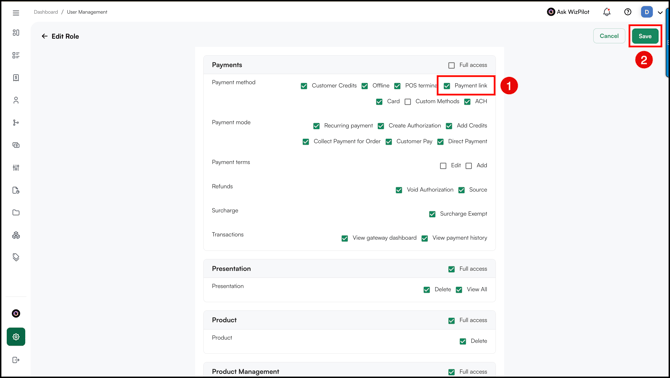
Task: Toggle Collect Payment for Order checkbox
Action: pyautogui.click(x=306, y=142)
